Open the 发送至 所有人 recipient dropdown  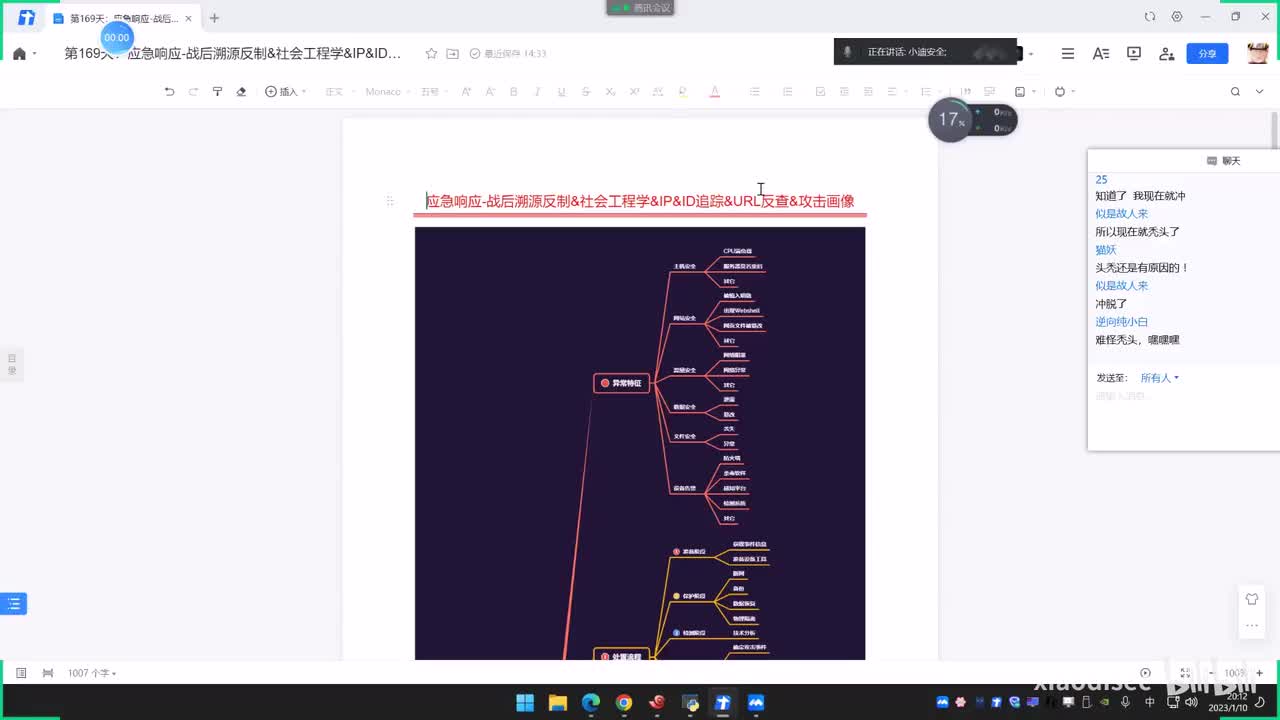[1160, 378]
